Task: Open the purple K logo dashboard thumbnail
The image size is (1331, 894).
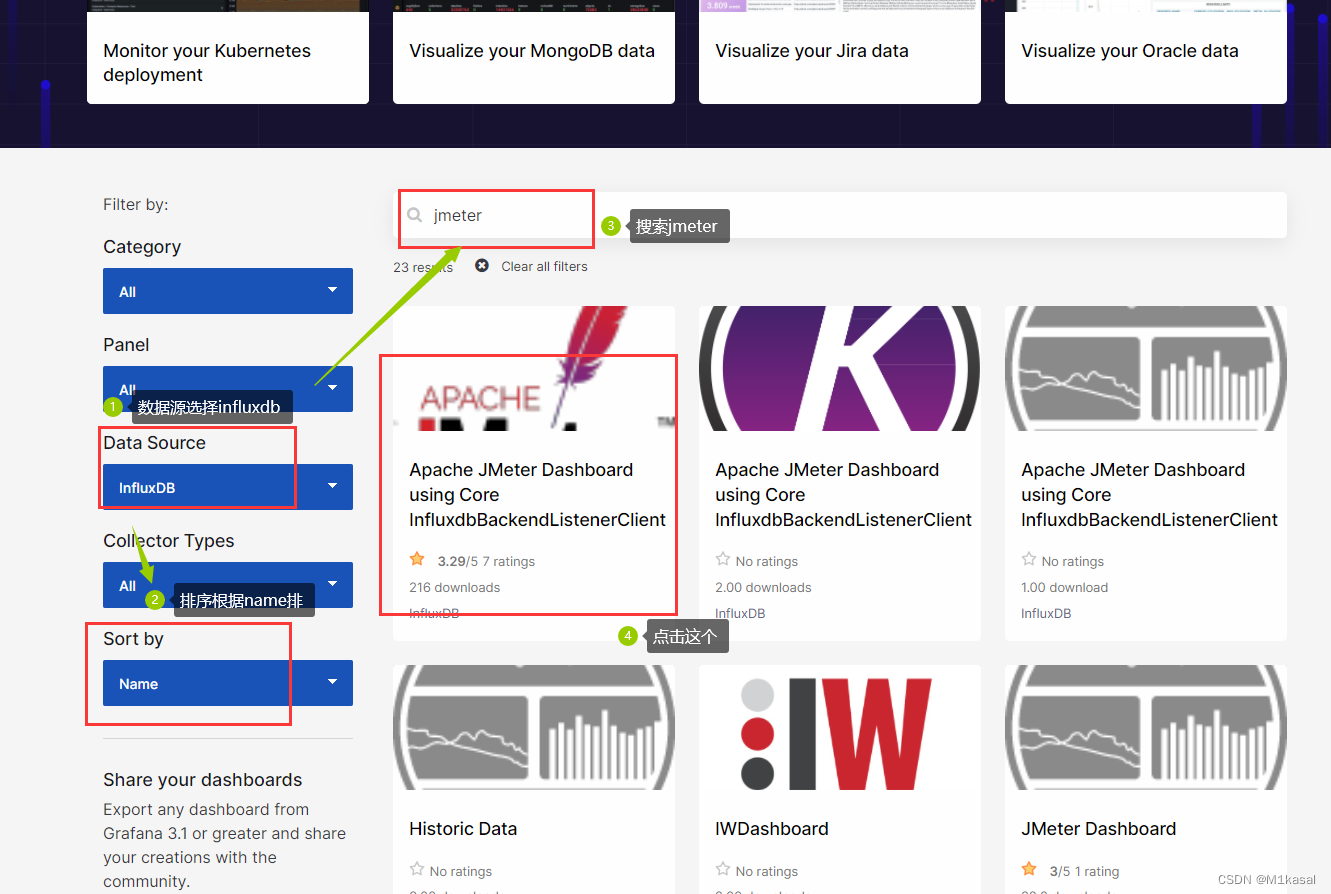Action: pos(840,368)
